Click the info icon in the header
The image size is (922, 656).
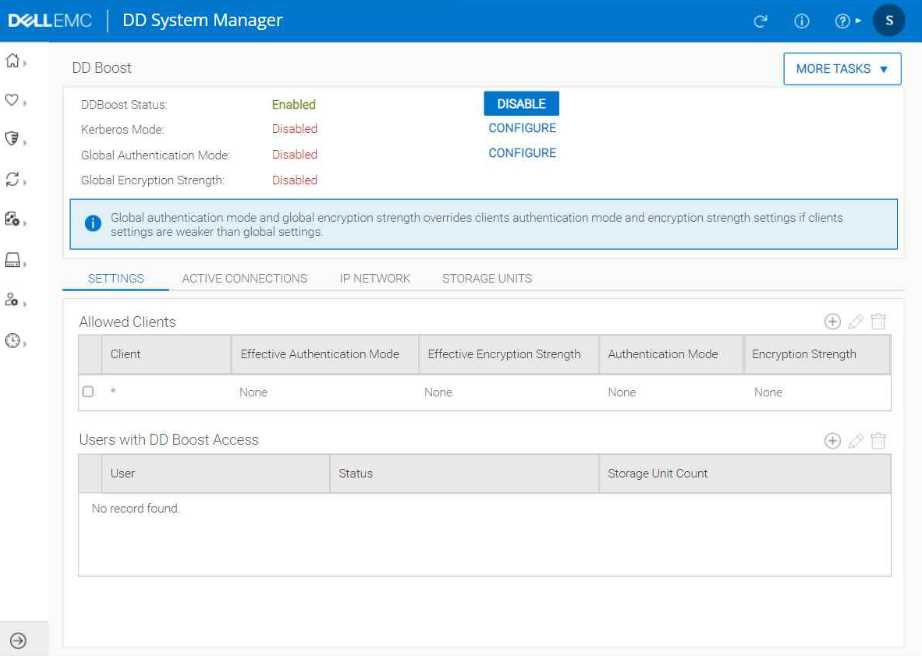coord(801,21)
